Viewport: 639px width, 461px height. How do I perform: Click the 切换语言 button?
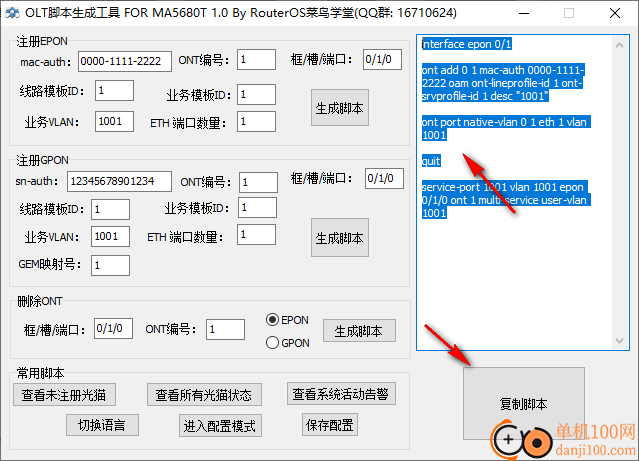point(102,425)
